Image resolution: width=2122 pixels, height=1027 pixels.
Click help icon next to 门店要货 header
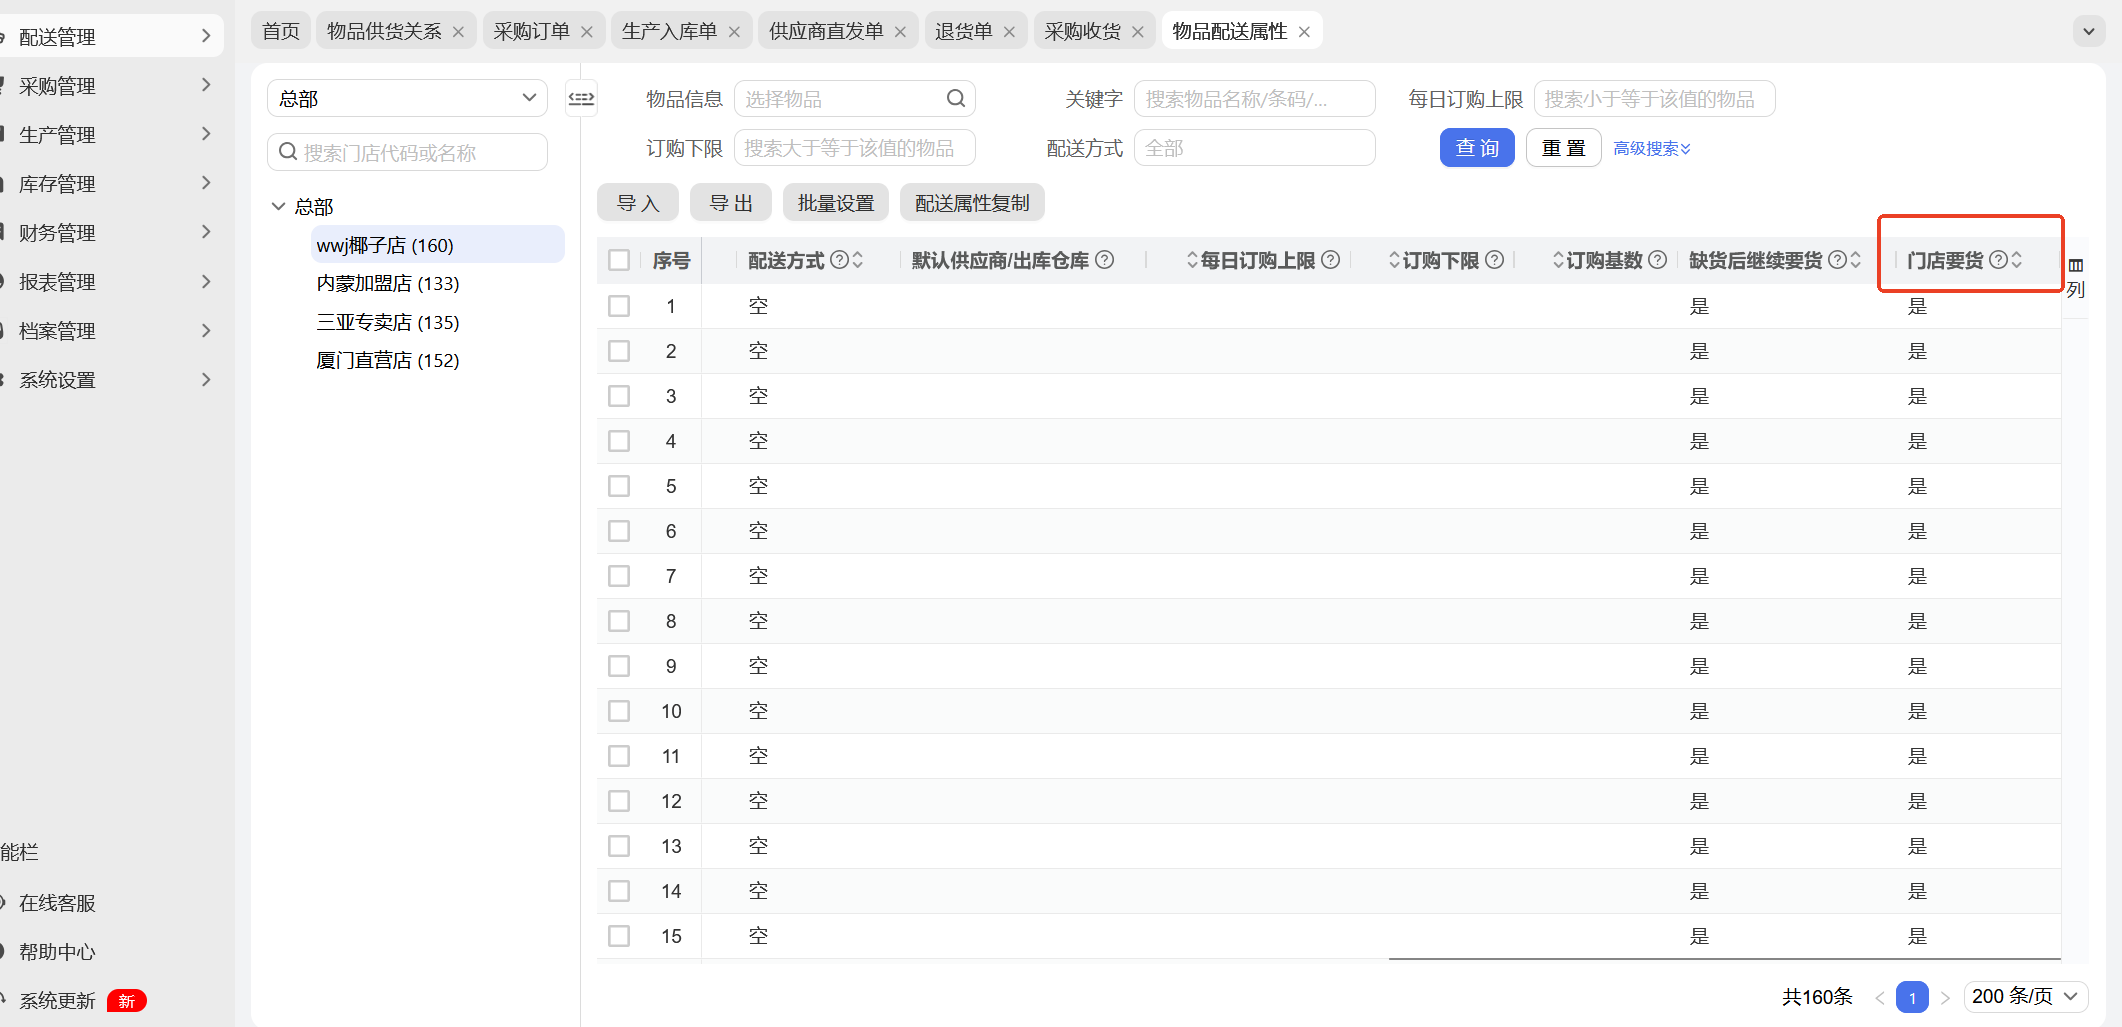pos(1998,260)
